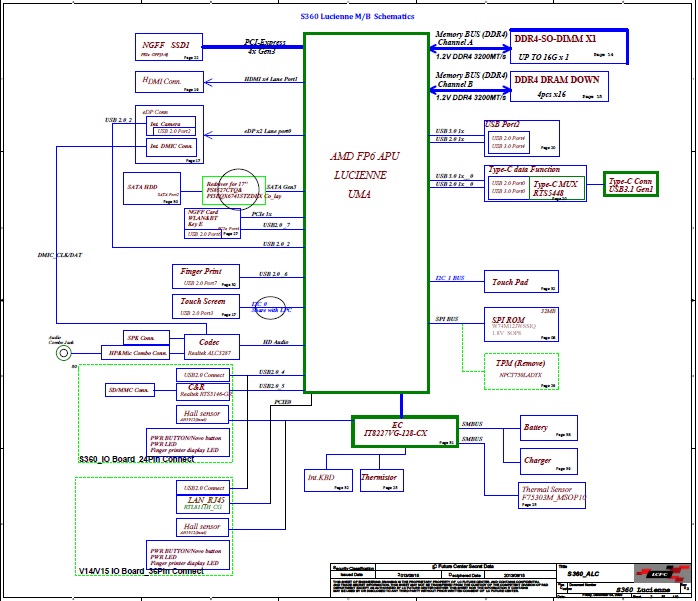
Task: Select the Type-C data Function heading
Action: click(524, 169)
